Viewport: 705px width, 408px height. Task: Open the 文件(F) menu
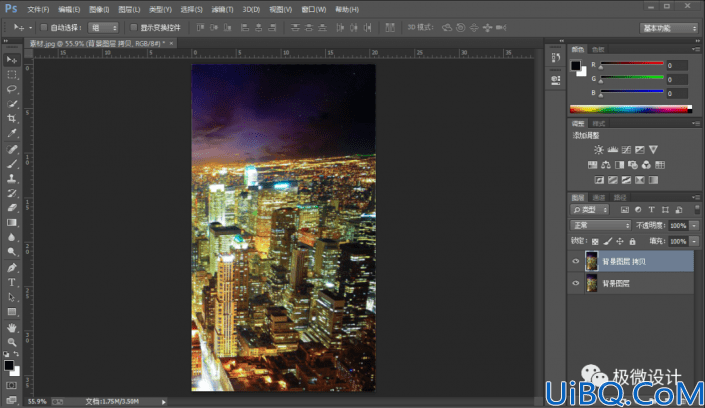(x=38, y=9)
